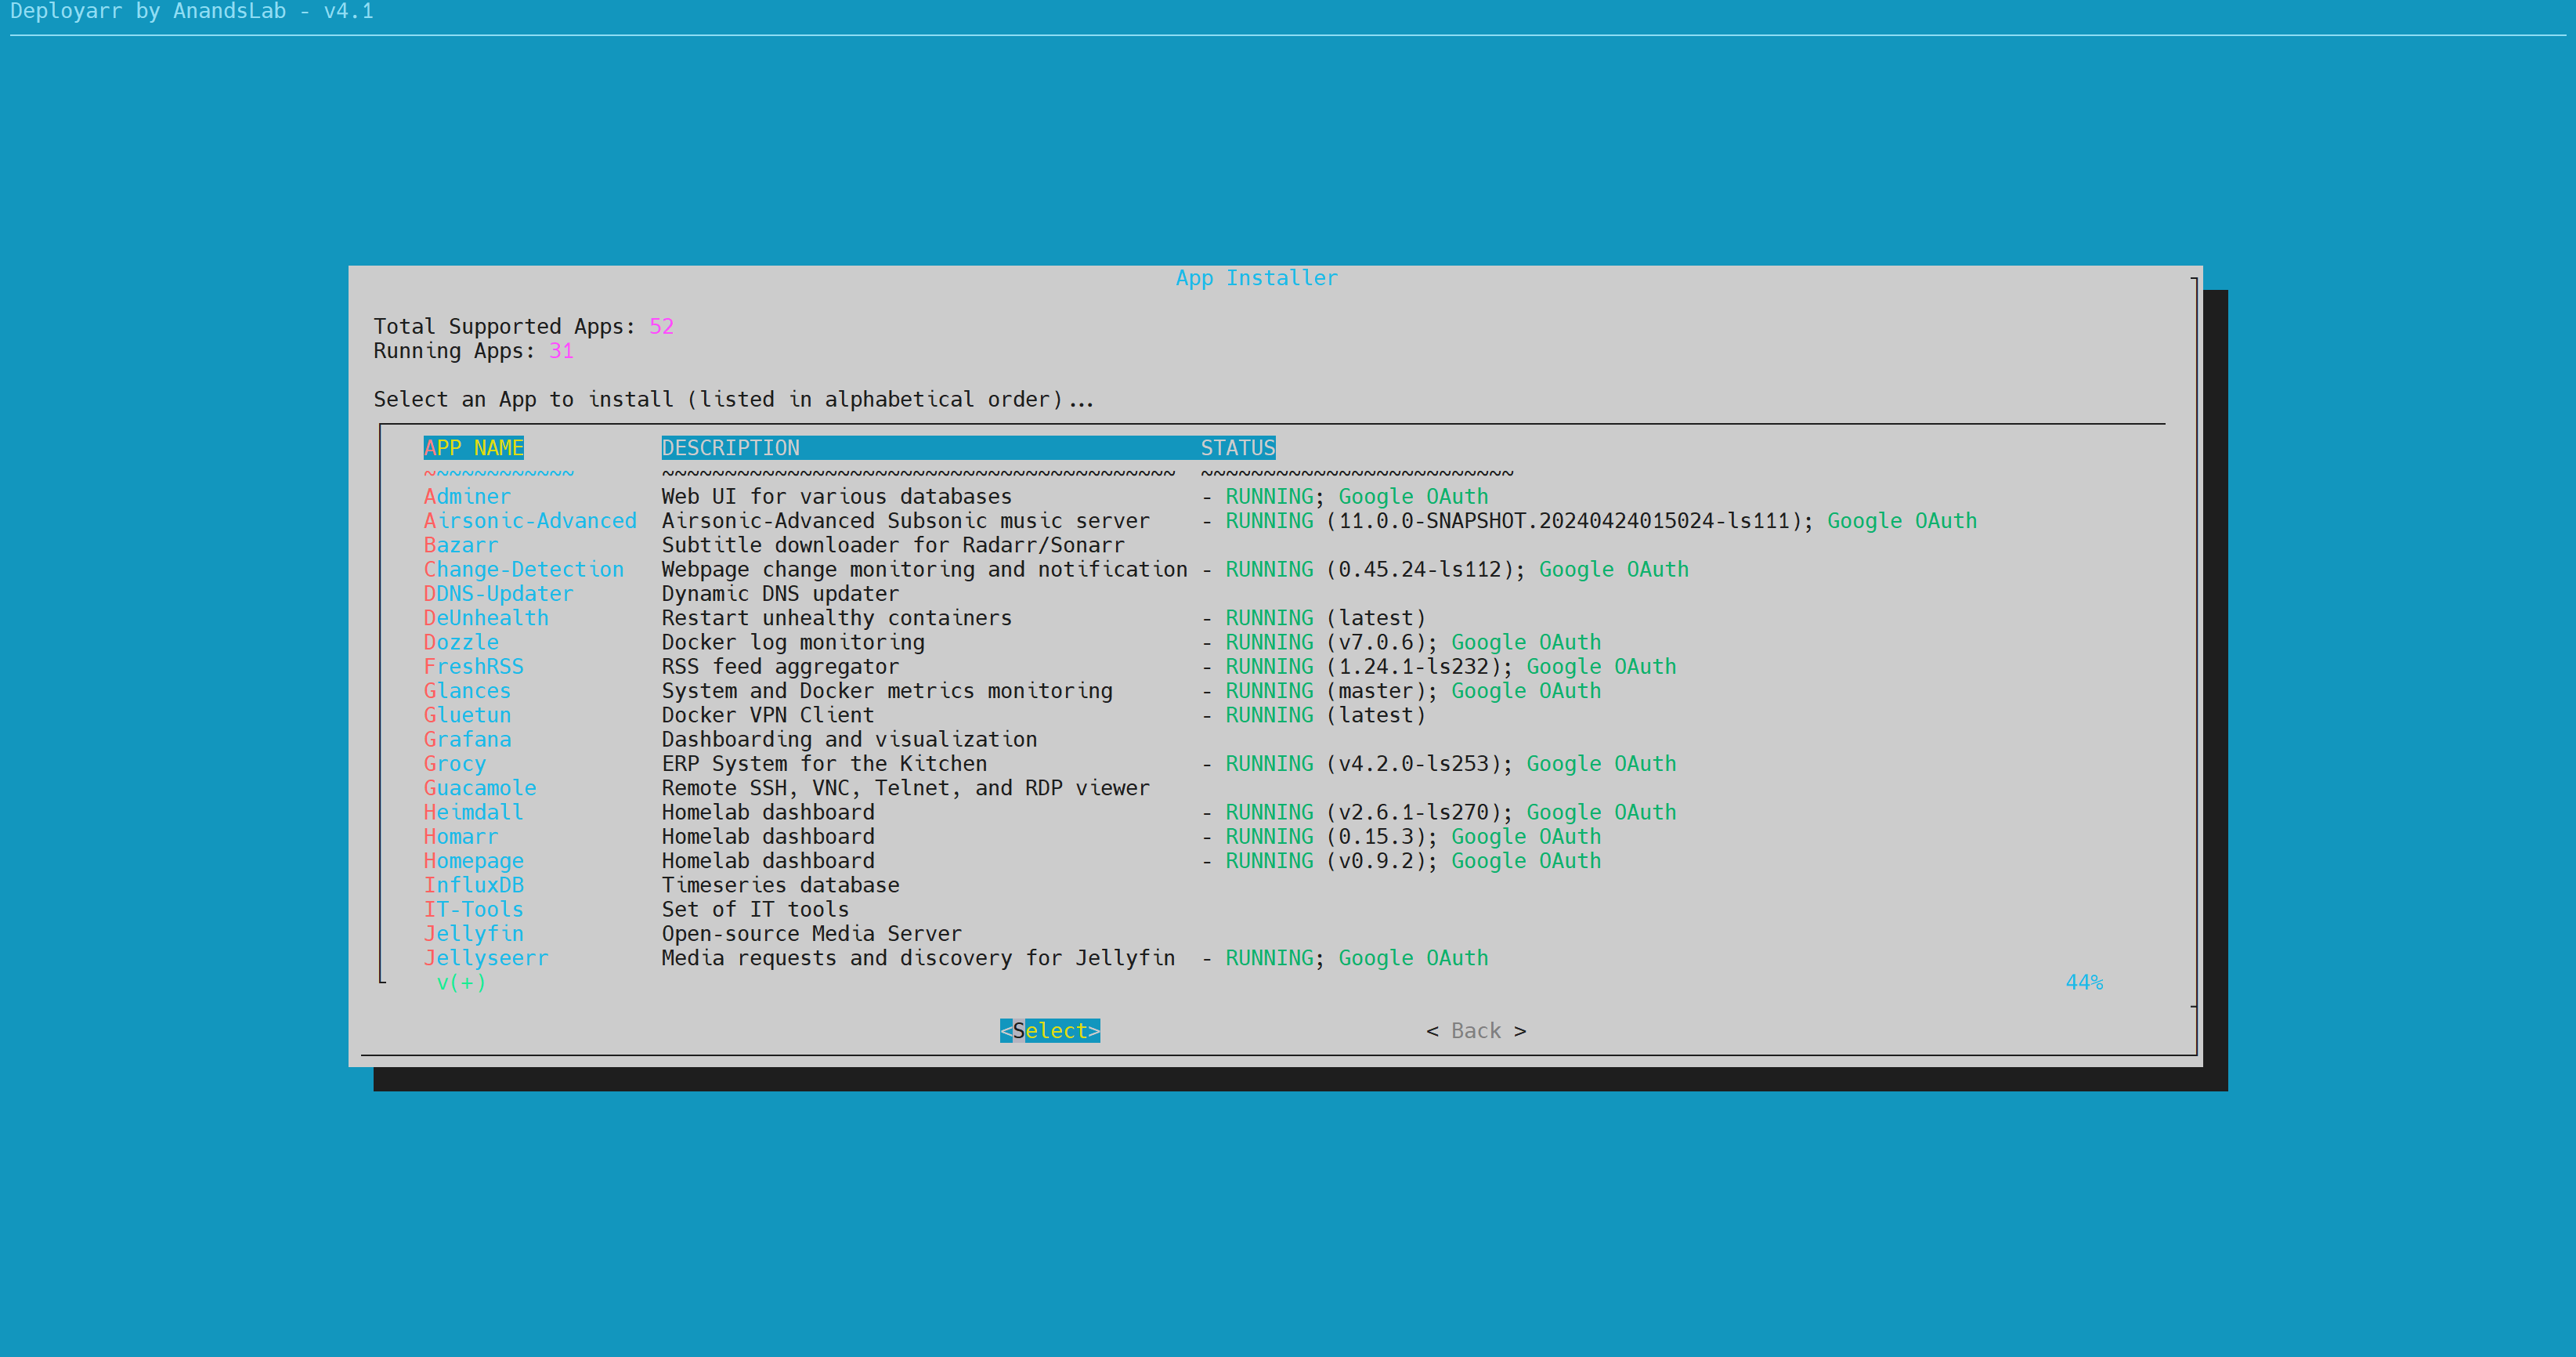Image resolution: width=2576 pixels, height=1357 pixels.
Task: Choose the Dozzle app row
Action: pos(460,642)
